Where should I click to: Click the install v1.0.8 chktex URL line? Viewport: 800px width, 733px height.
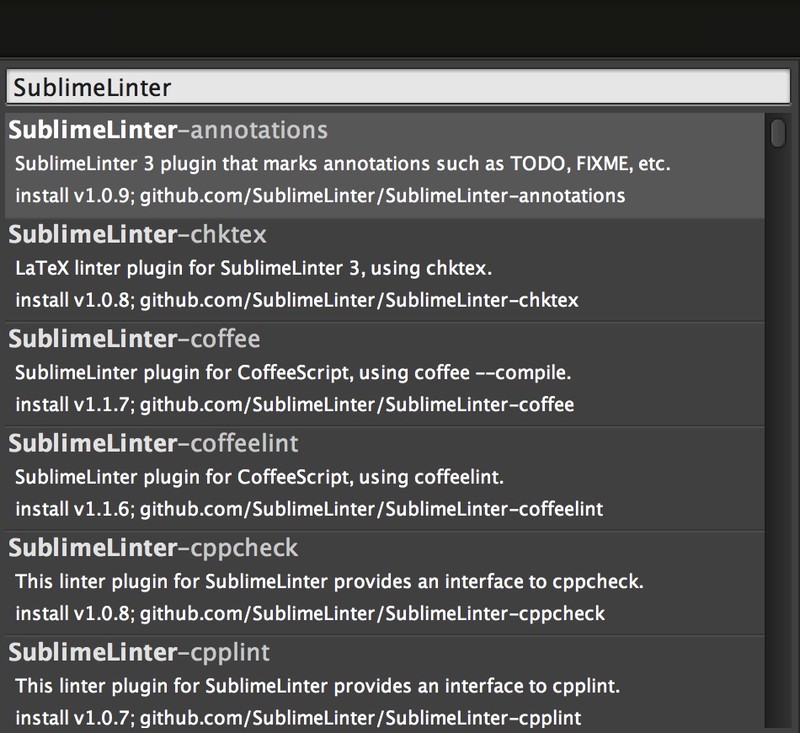[297, 300]
